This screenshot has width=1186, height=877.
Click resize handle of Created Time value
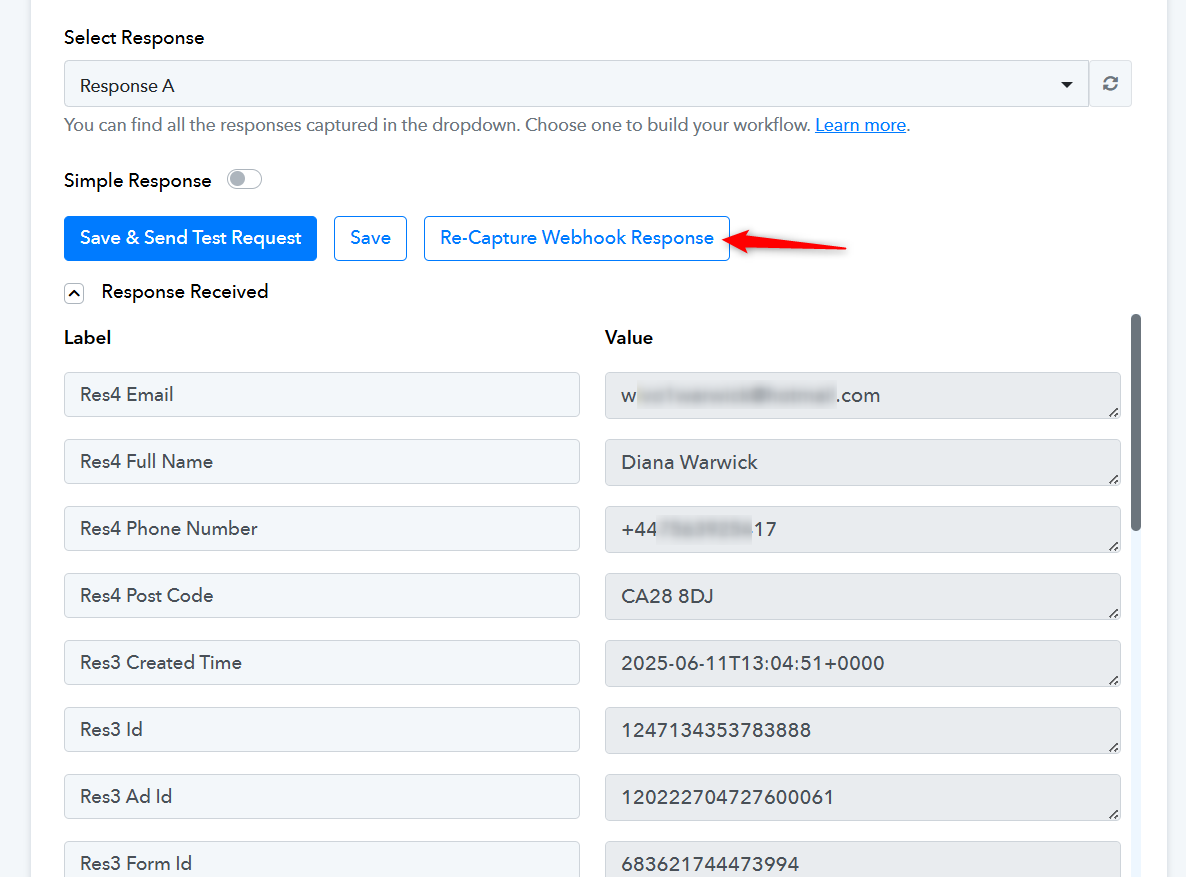(1113, 680)
